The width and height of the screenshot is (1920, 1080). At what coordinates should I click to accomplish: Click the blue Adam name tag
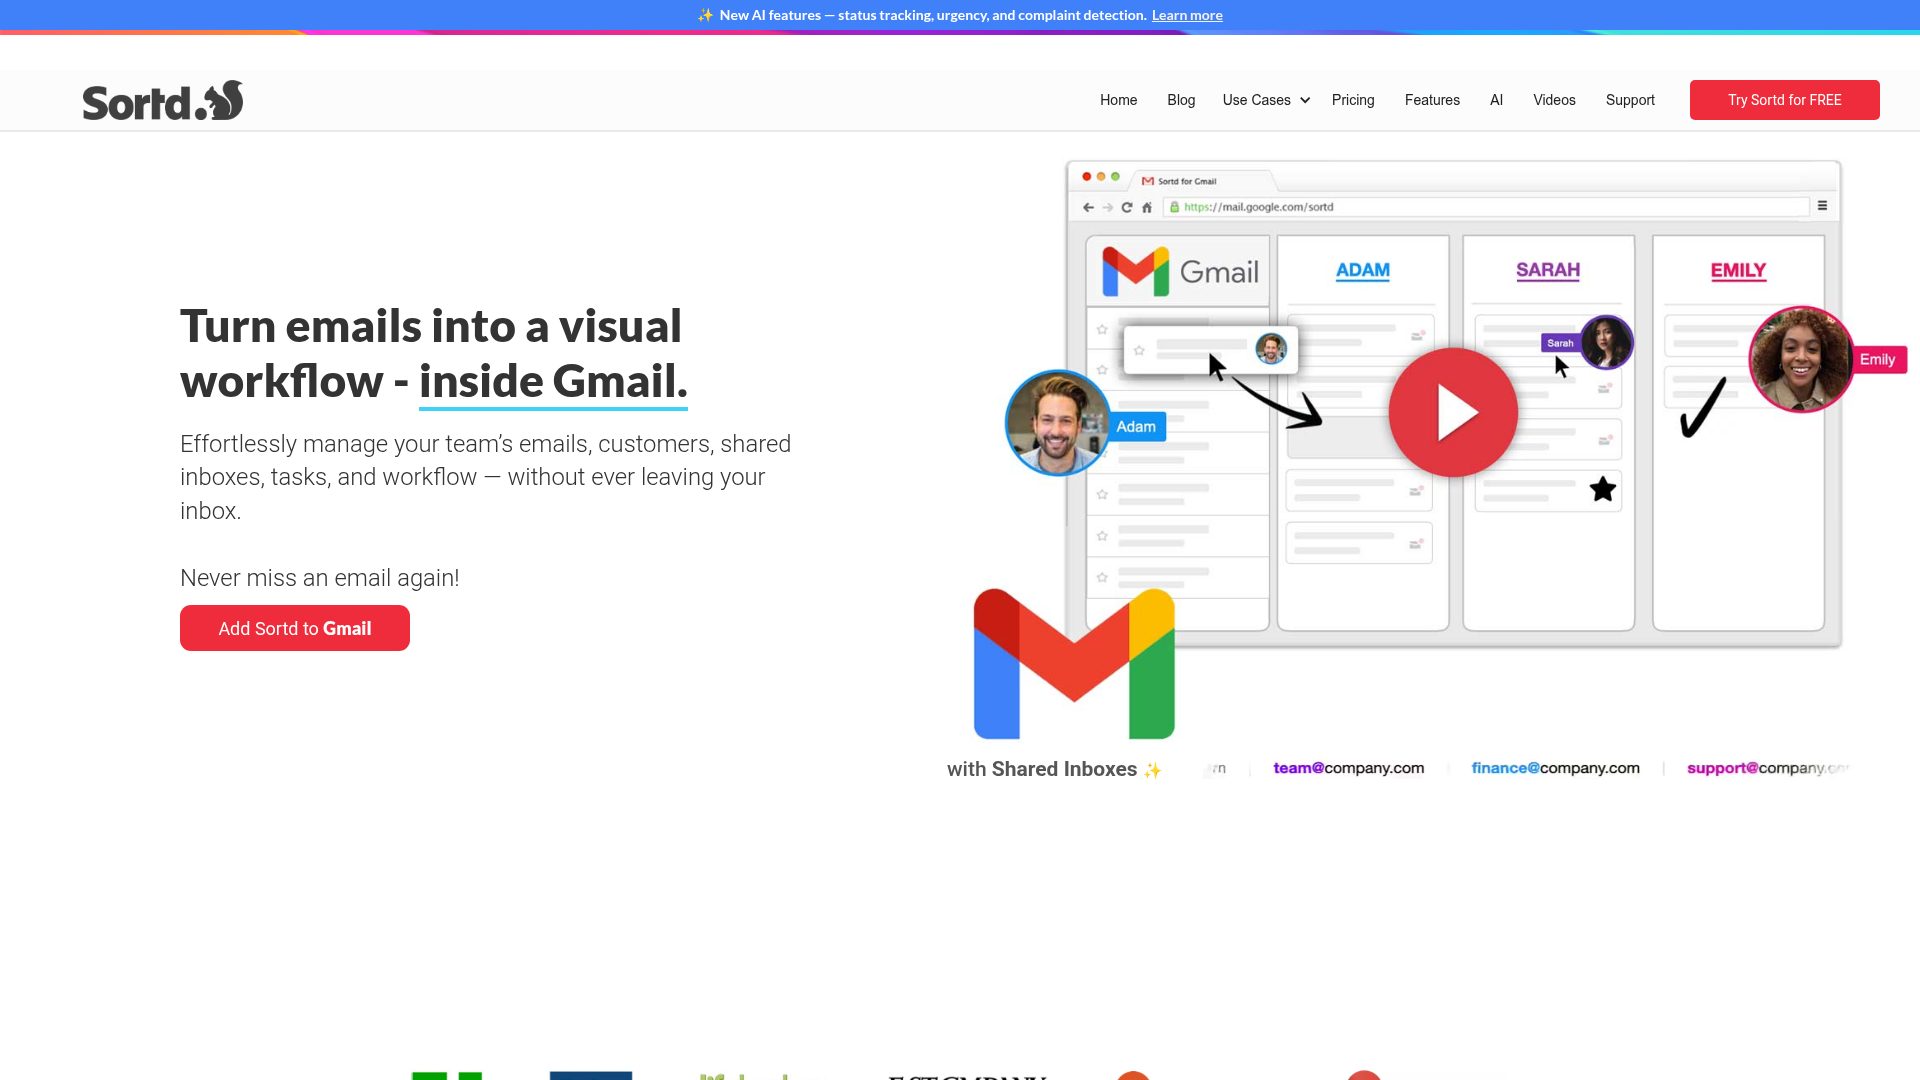1137,426
